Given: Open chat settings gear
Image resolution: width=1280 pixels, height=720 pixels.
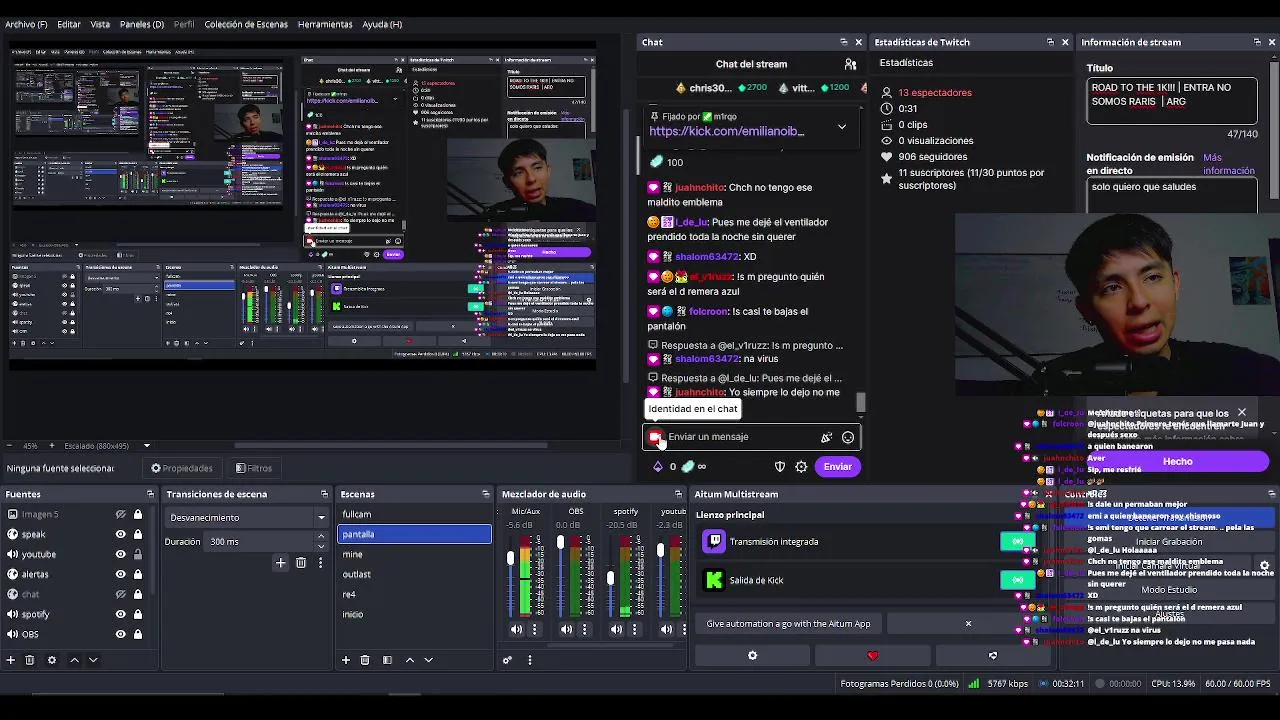Looking at the screenshot, I should click(x=801, y=466).
